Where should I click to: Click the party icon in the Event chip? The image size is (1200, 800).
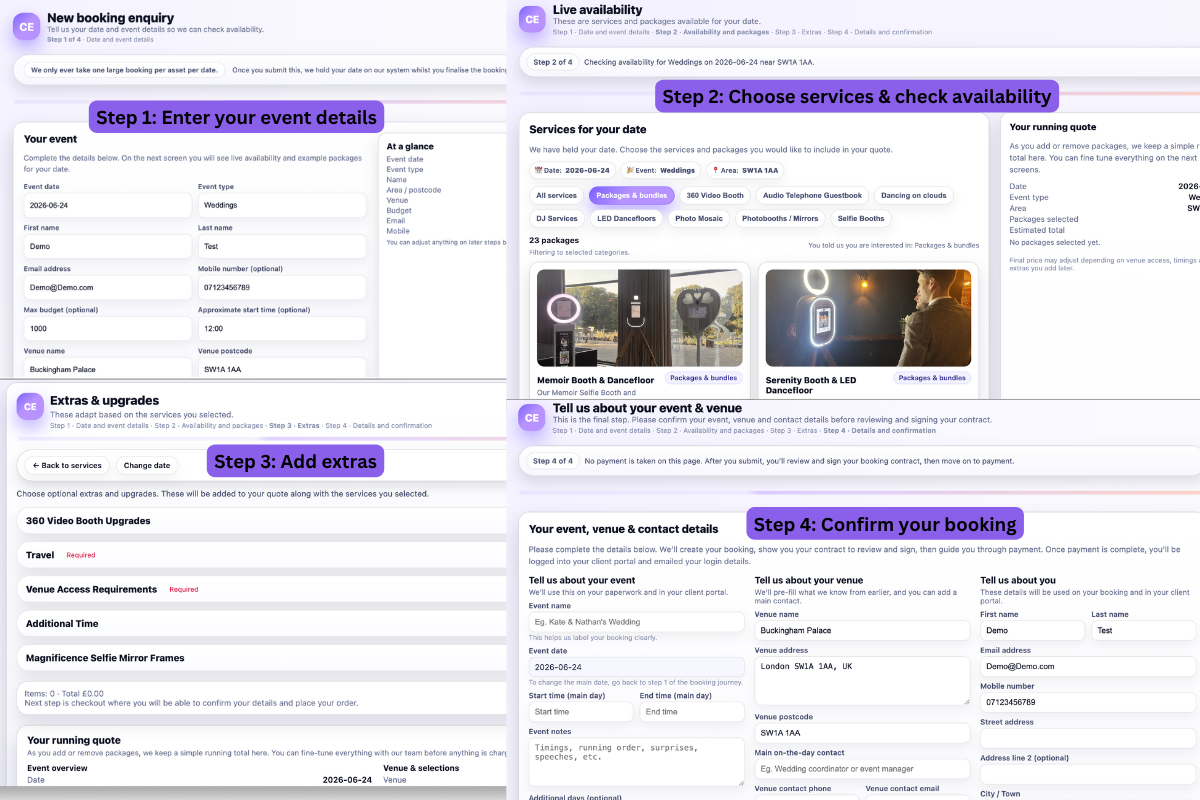[x=629, y=170]
